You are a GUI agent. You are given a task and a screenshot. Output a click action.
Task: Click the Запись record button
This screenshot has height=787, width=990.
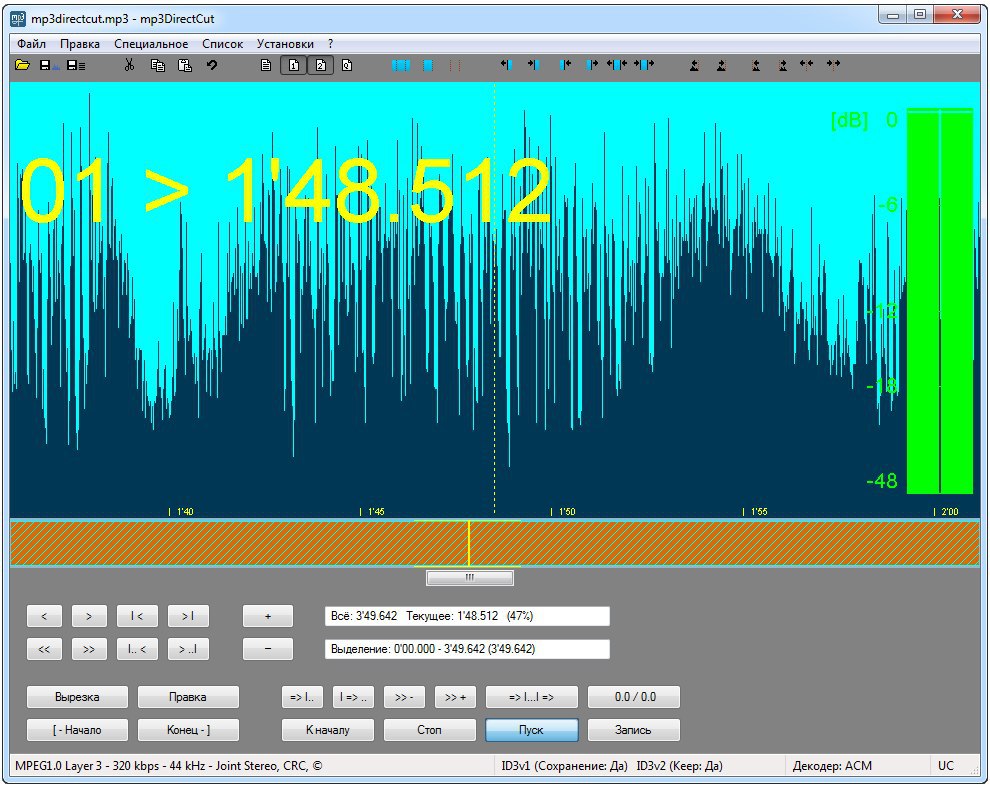tap(634, 730)
